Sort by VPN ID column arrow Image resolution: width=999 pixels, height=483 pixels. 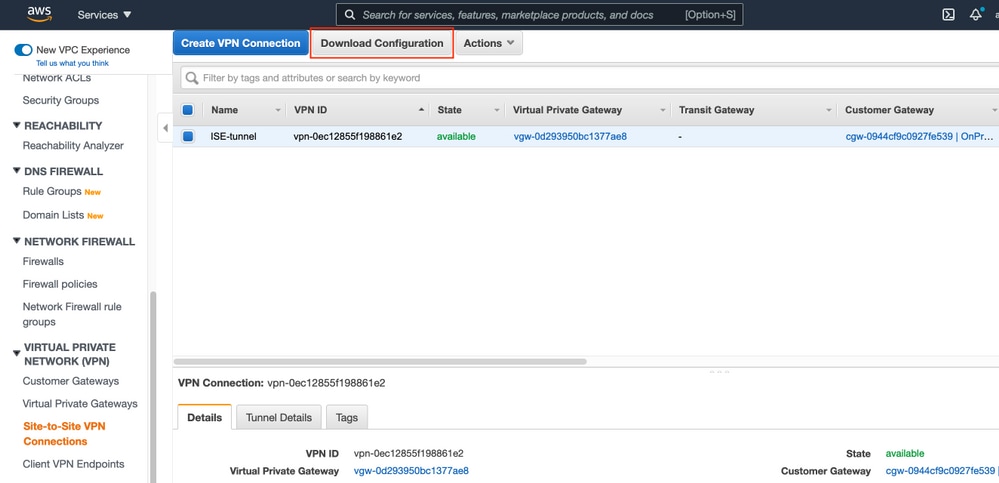[421, 110]
